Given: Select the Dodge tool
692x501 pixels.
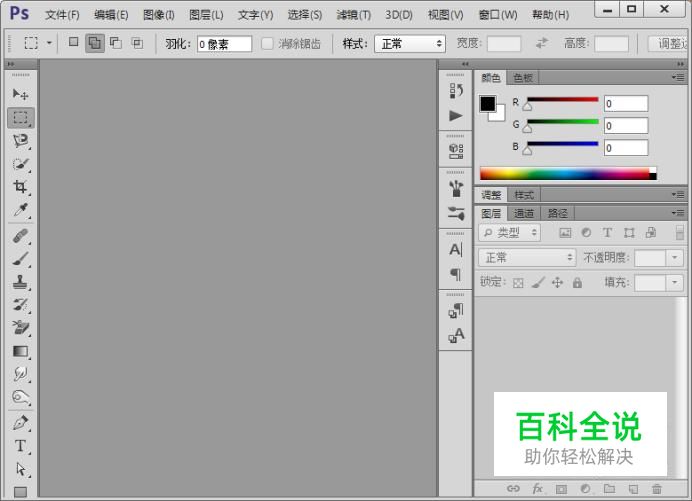Looking at the screenshot, I should coord(20,397).
